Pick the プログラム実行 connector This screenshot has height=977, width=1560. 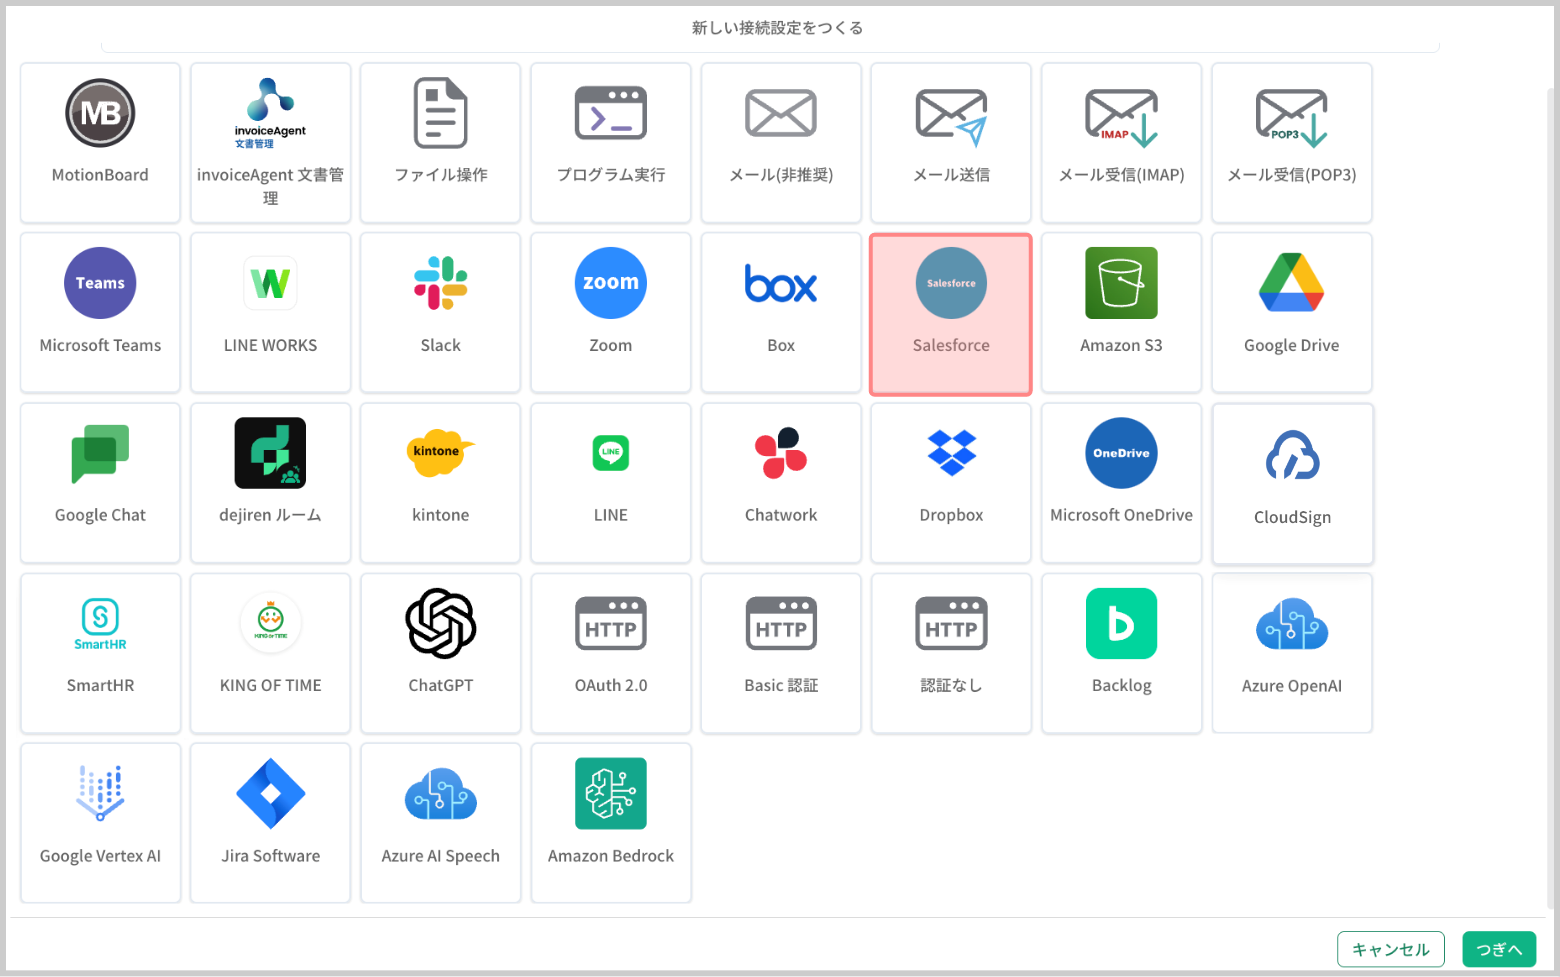(611, 143)
